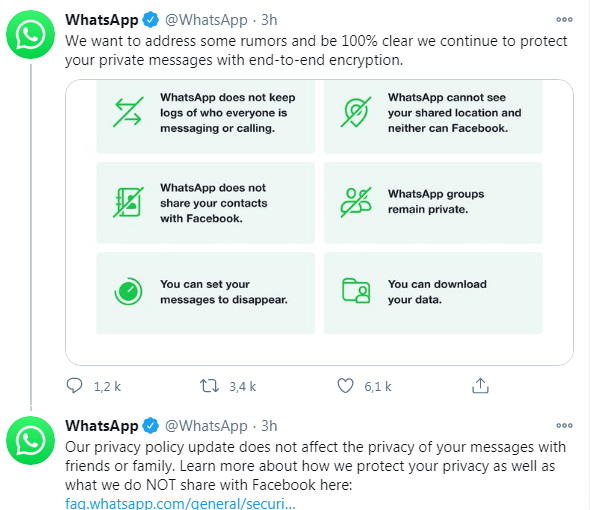Open the share icon under first tweet
Viewport: 590px width, 510px height.
coord(480,386)
